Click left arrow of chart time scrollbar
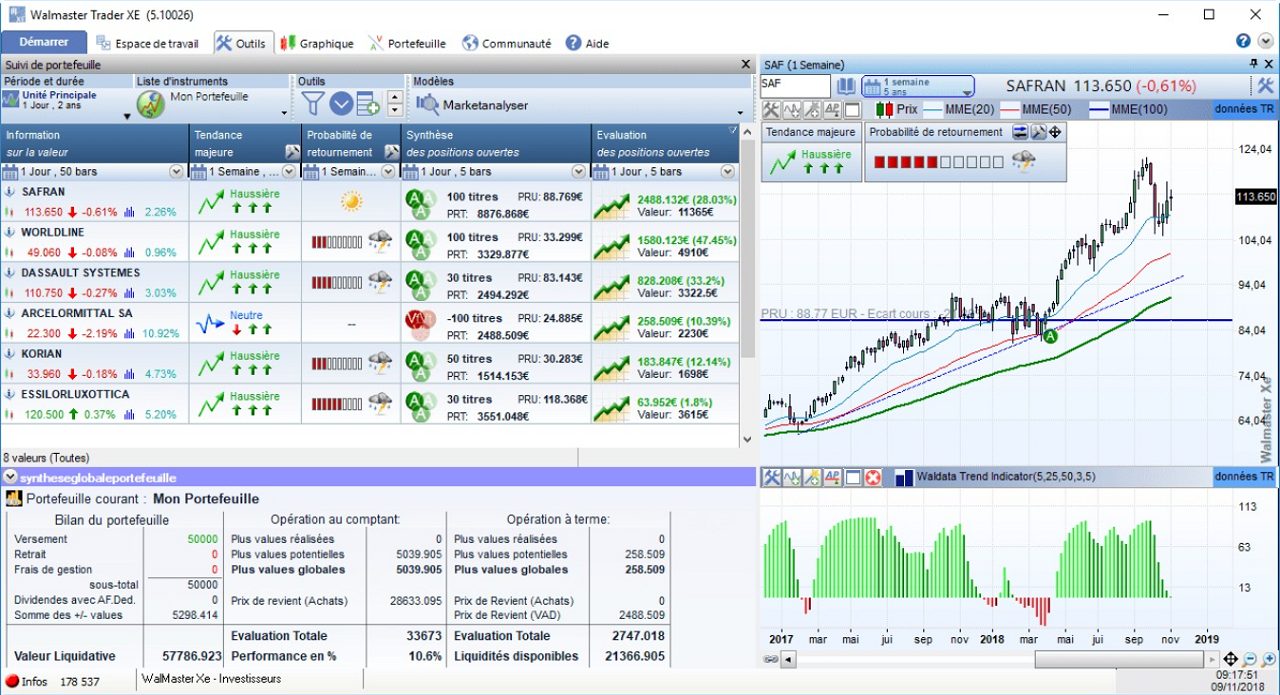 tap(789, 659)
